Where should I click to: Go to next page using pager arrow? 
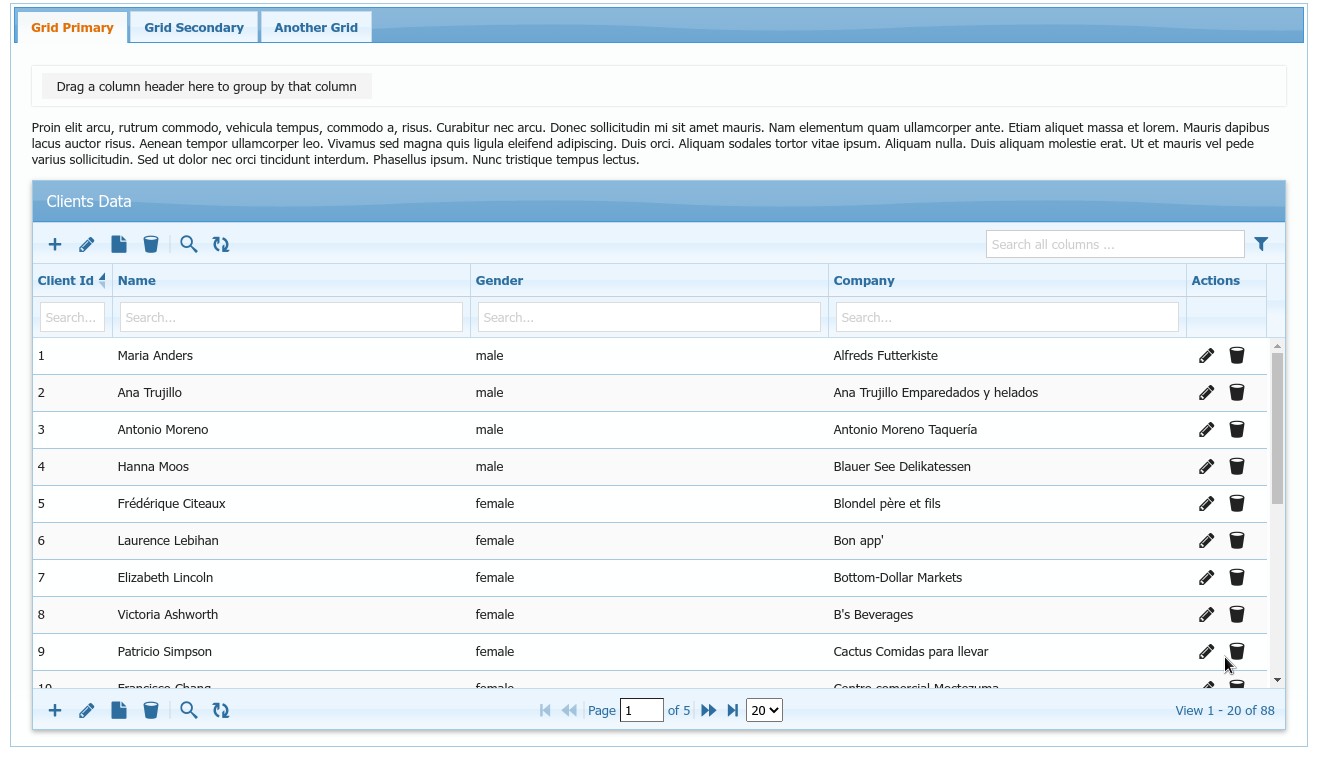[x=709, y=711]
